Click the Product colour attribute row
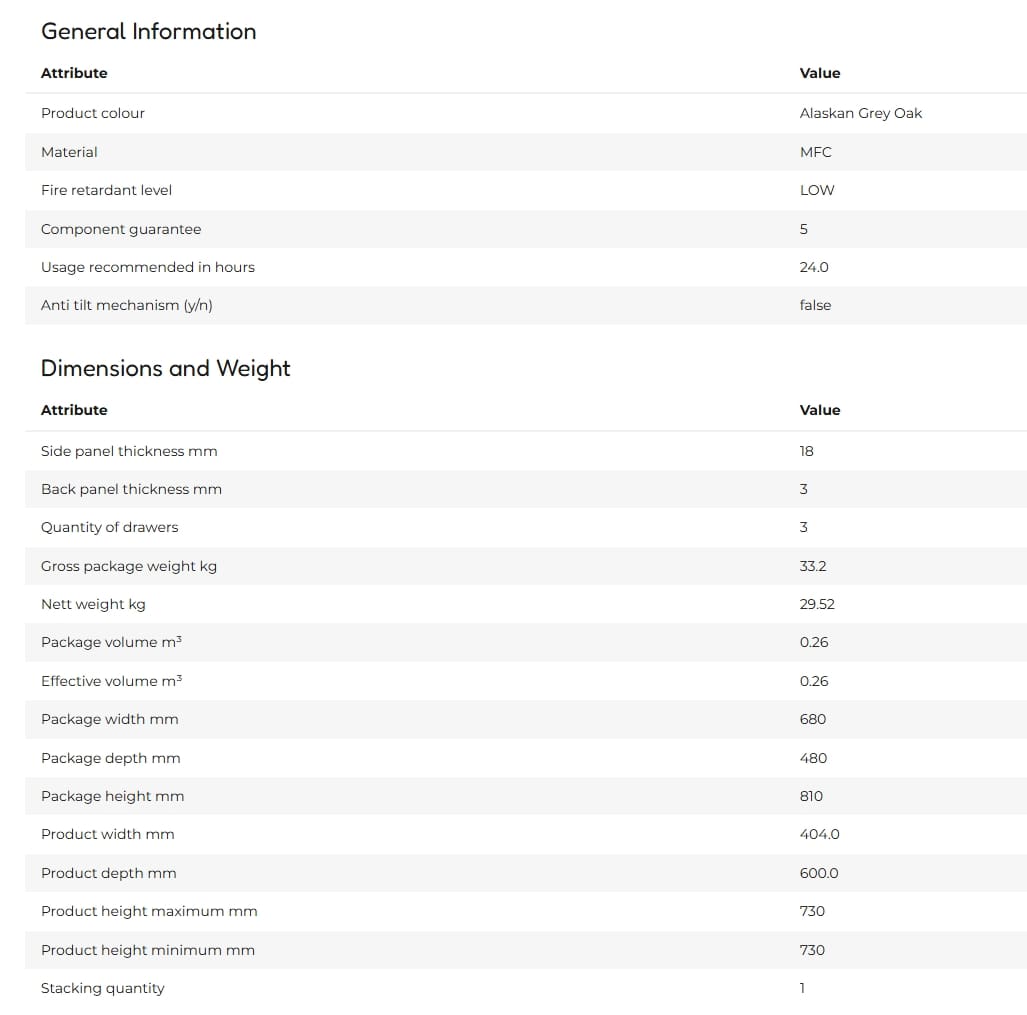Image resolution: width=1027 pixels, height=1015 pixels. [526, 113]
